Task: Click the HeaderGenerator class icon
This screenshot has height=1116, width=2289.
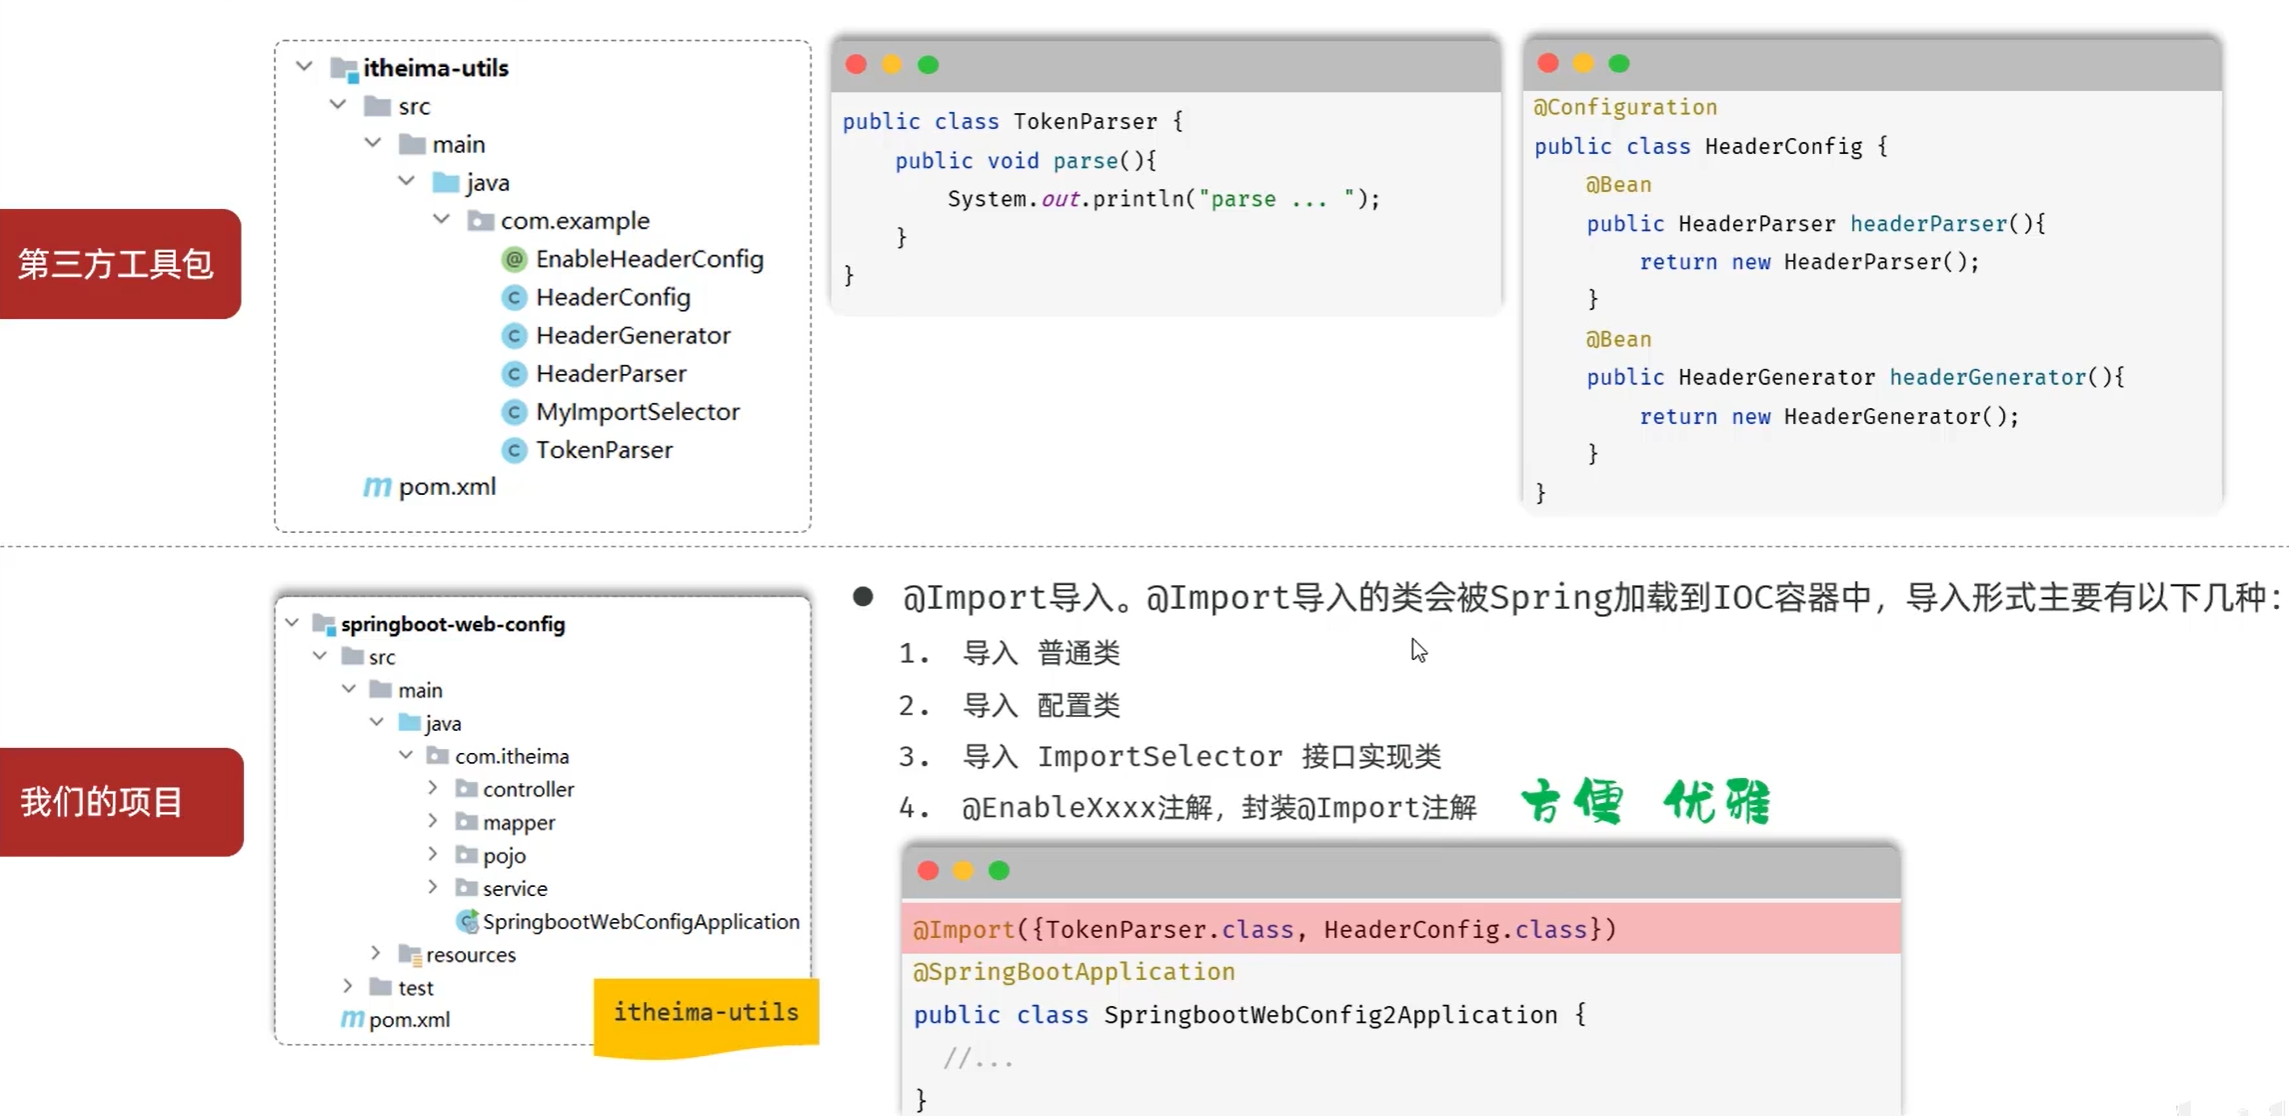Action: [514, 336]
